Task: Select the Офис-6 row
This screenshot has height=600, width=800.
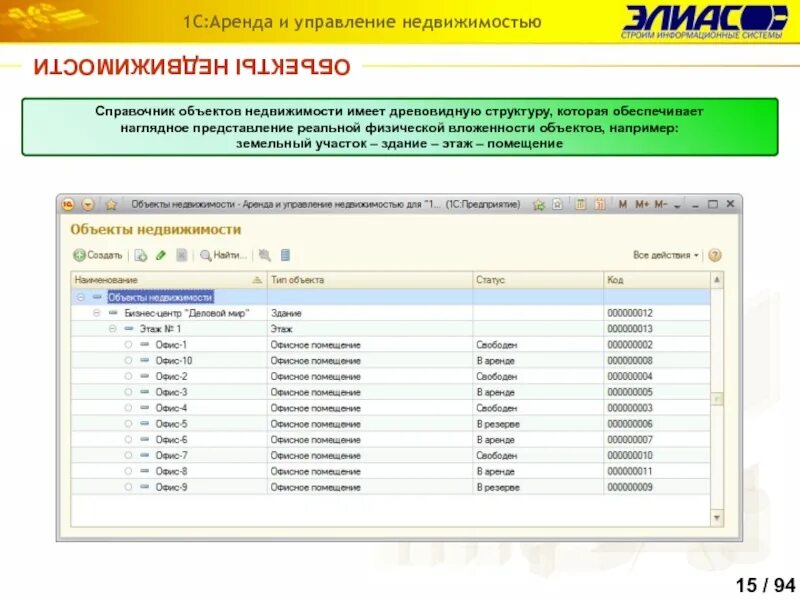Action: [x=390, y=439]
